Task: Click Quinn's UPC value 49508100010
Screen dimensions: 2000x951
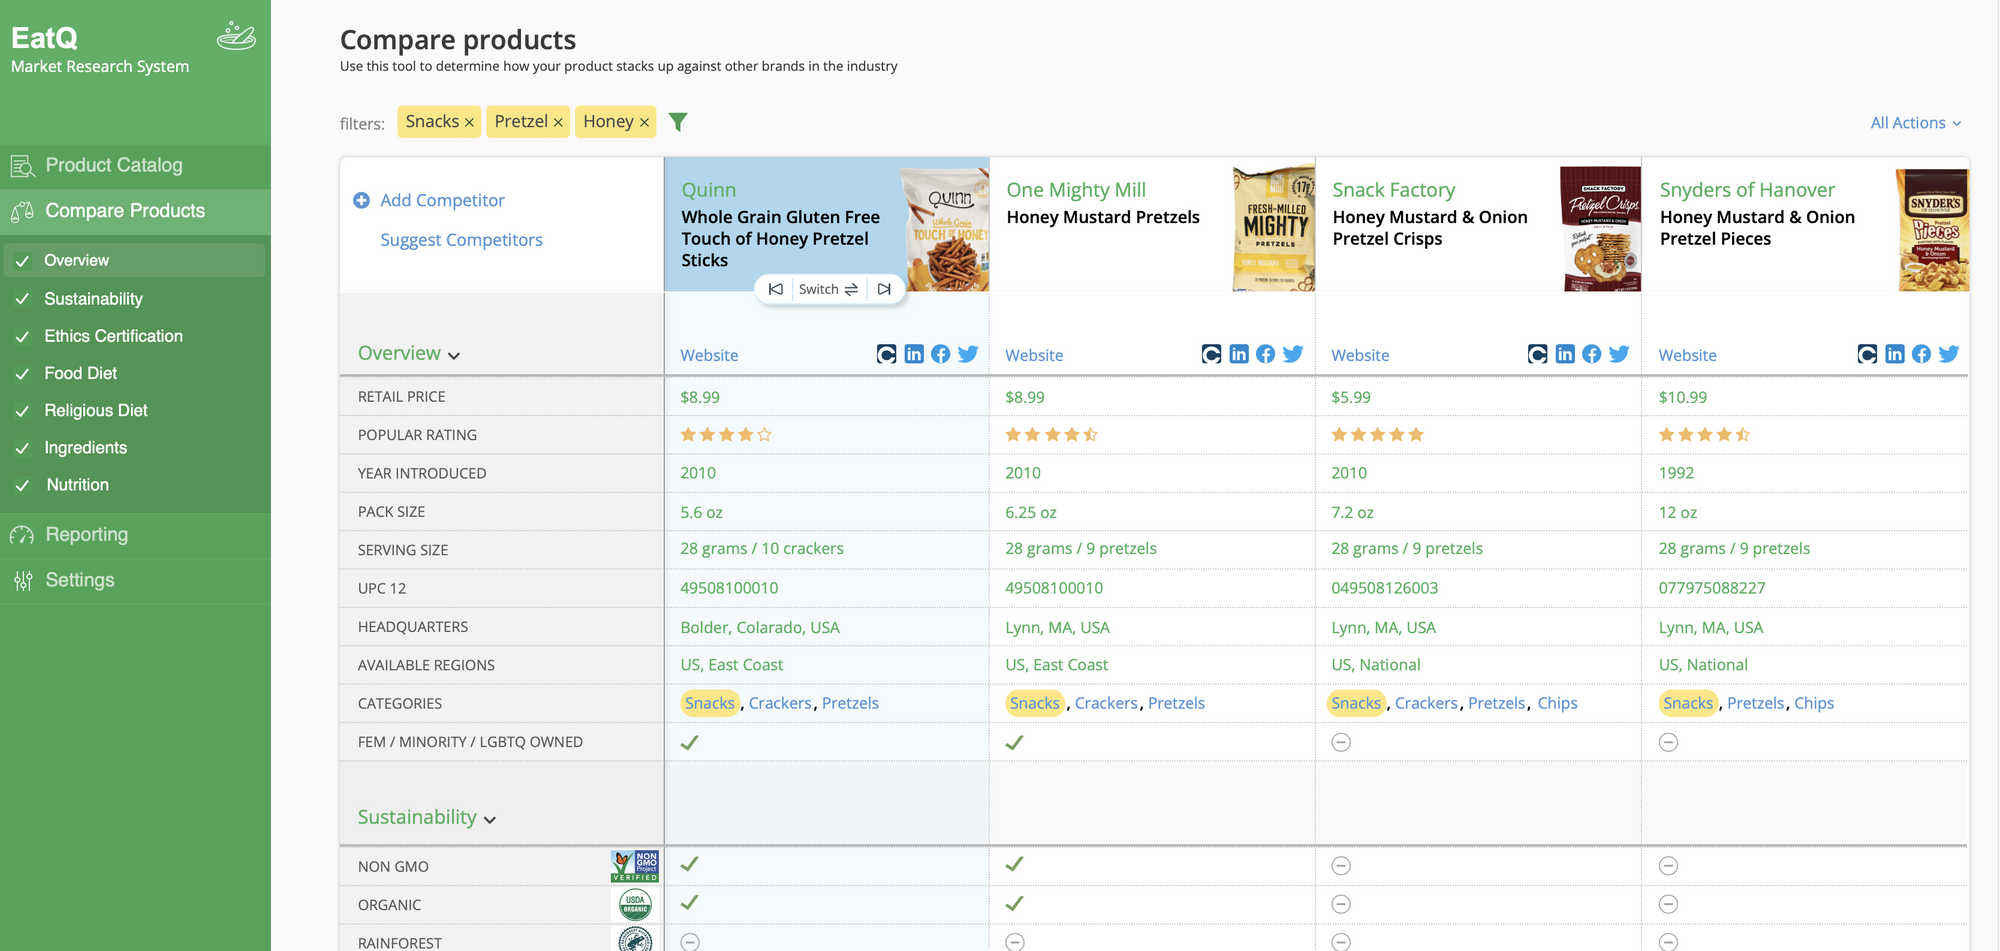Action: click(x=729, y=588)
